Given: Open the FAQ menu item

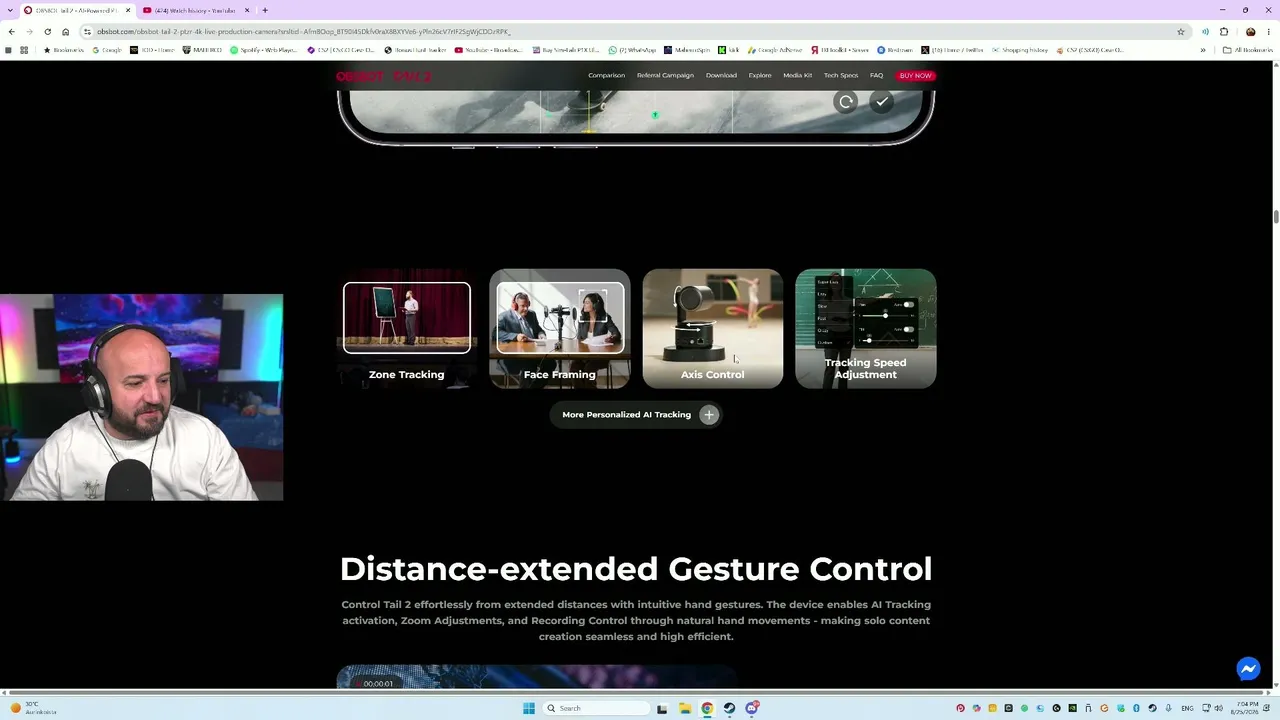Looking at the screenshot, I should click(876, 76).
